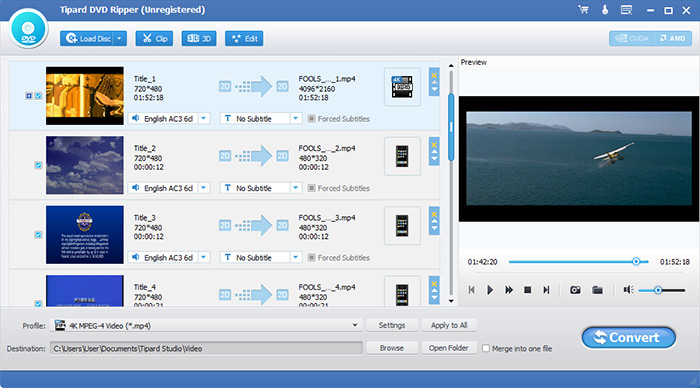
Task: Click the snapshot camera icon
Action: (x=575, y=290)
